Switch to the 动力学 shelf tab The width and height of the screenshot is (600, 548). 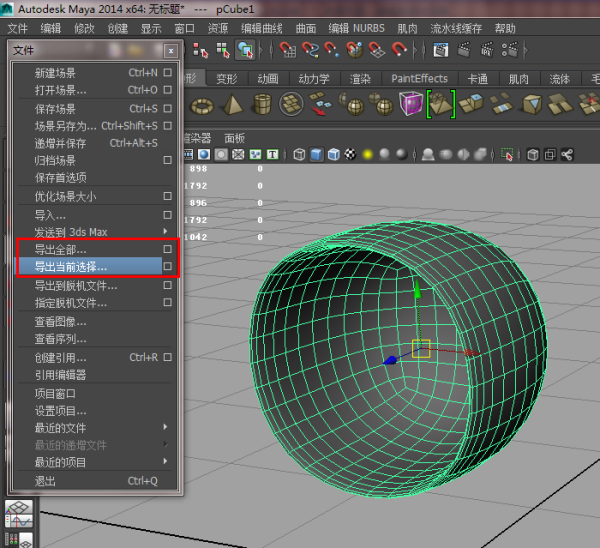[315, 78]
